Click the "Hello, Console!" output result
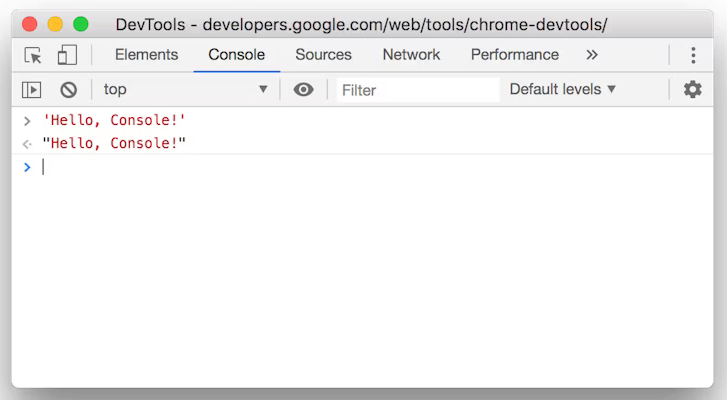This screenshot has width=727, height=400. click(x=114, y=144)
